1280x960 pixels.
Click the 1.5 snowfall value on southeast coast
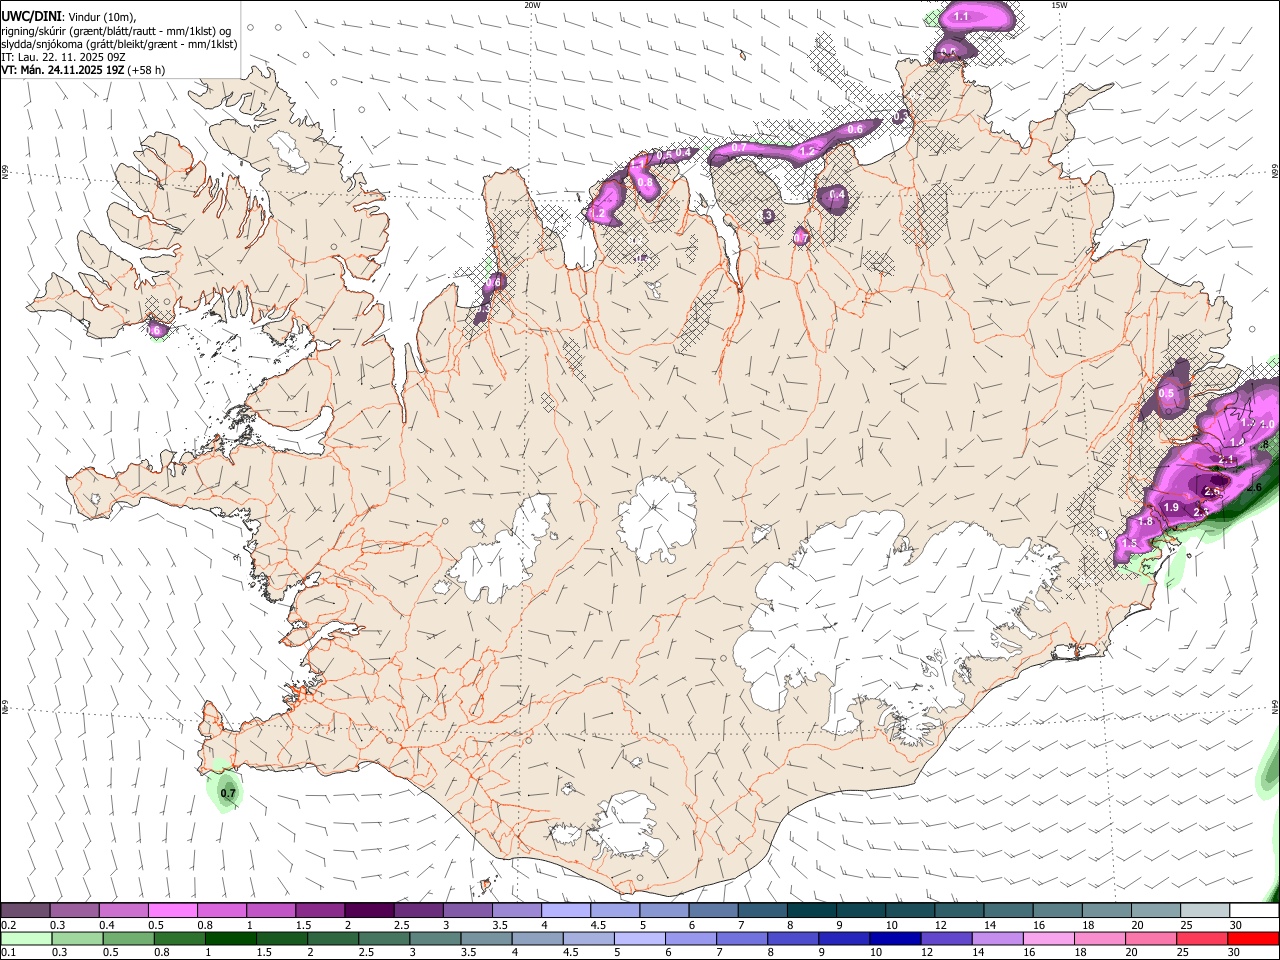(x=1130, y=543)
